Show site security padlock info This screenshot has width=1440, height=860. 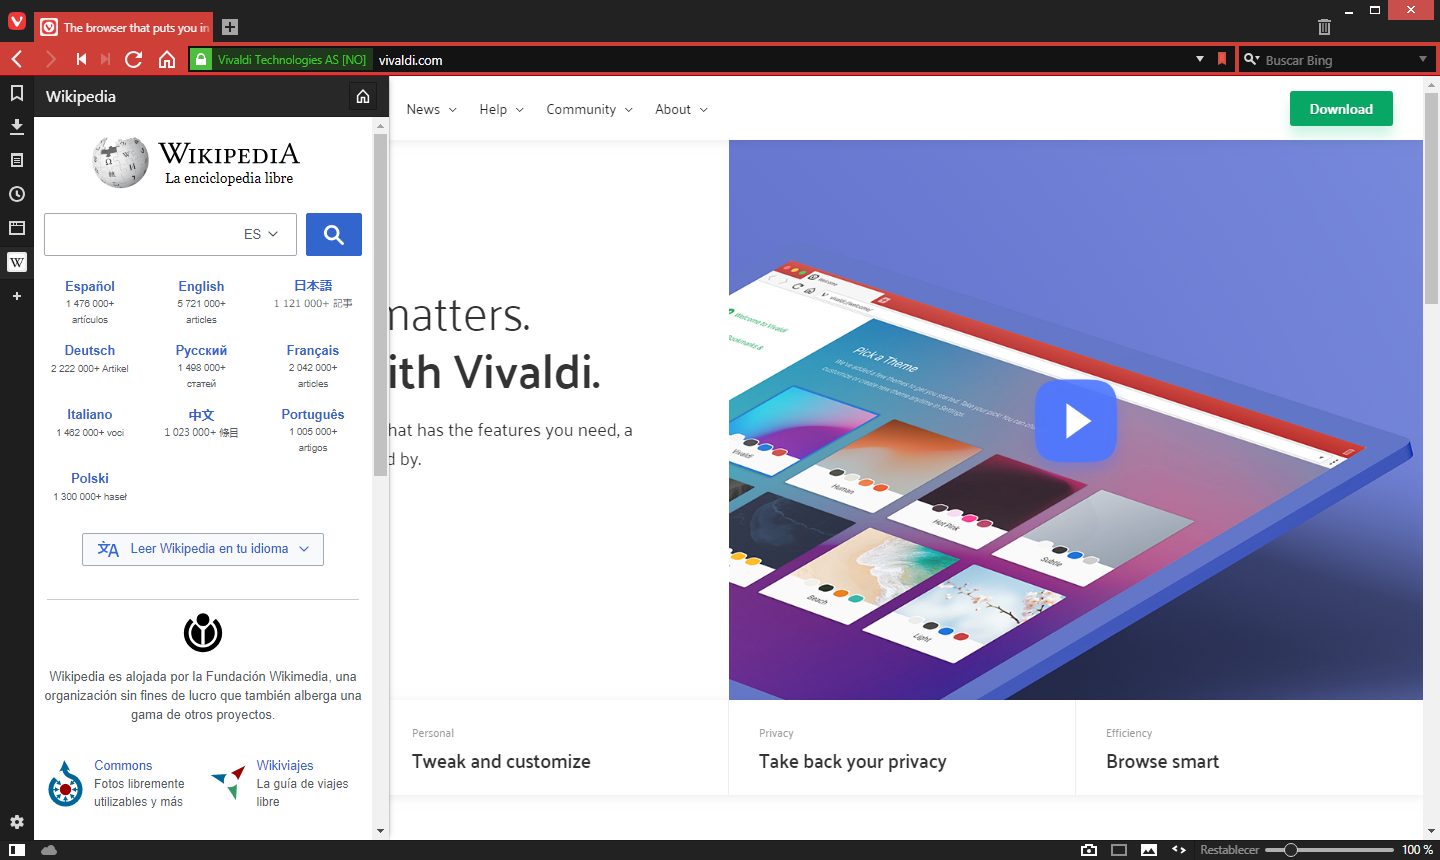point(201,59)
